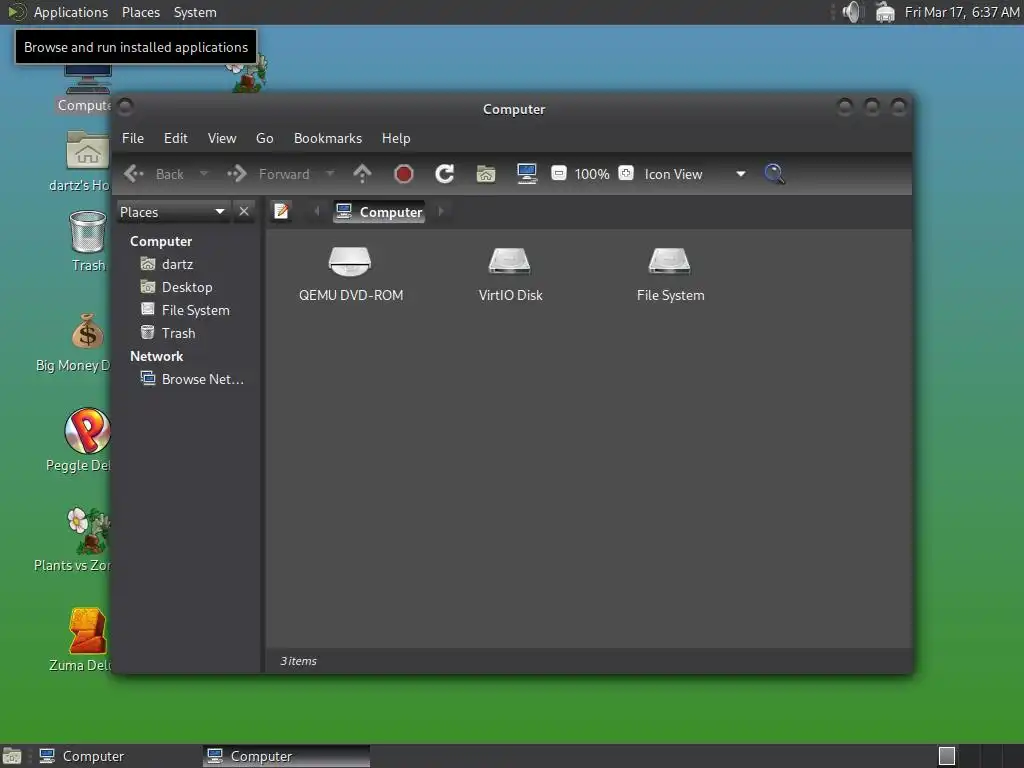Reload the current location

[445, 174]
